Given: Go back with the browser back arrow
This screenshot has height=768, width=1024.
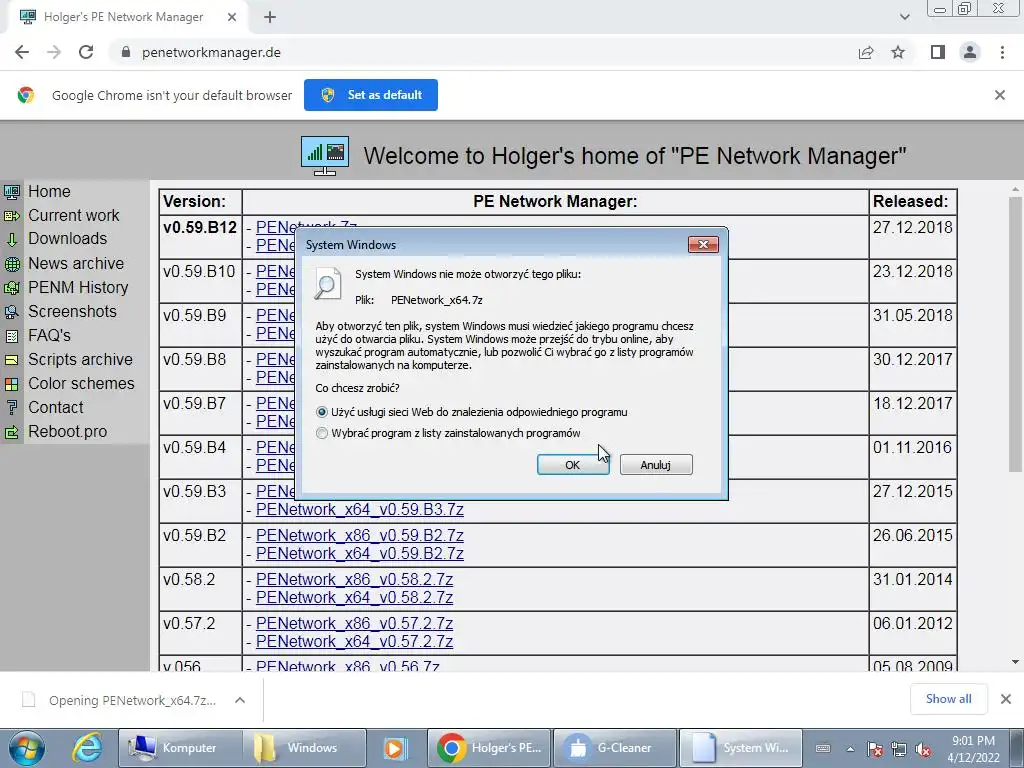Looking at the screenshot, I should click(22, 52).
